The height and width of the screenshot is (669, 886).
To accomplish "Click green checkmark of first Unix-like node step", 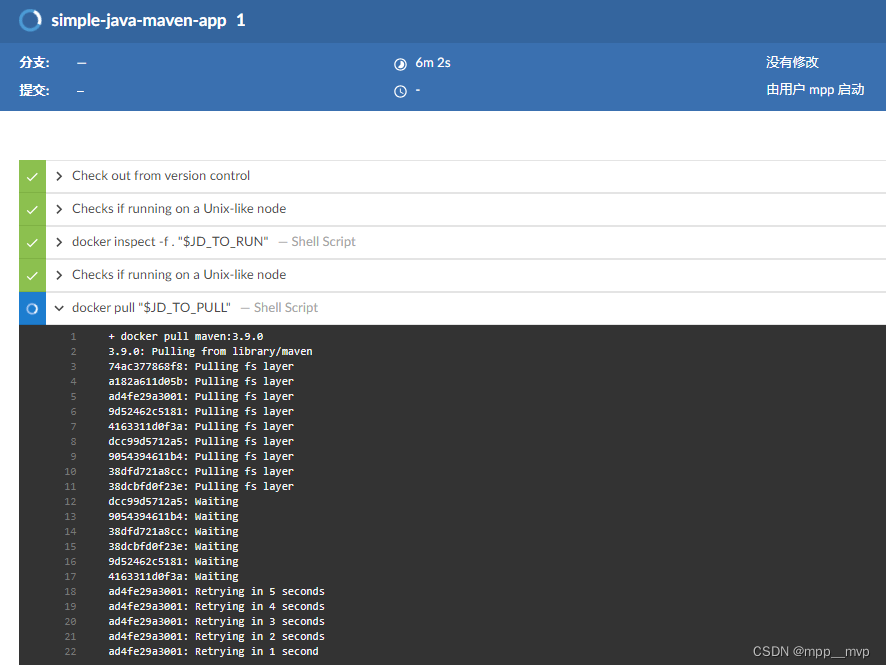I will 32,210.
